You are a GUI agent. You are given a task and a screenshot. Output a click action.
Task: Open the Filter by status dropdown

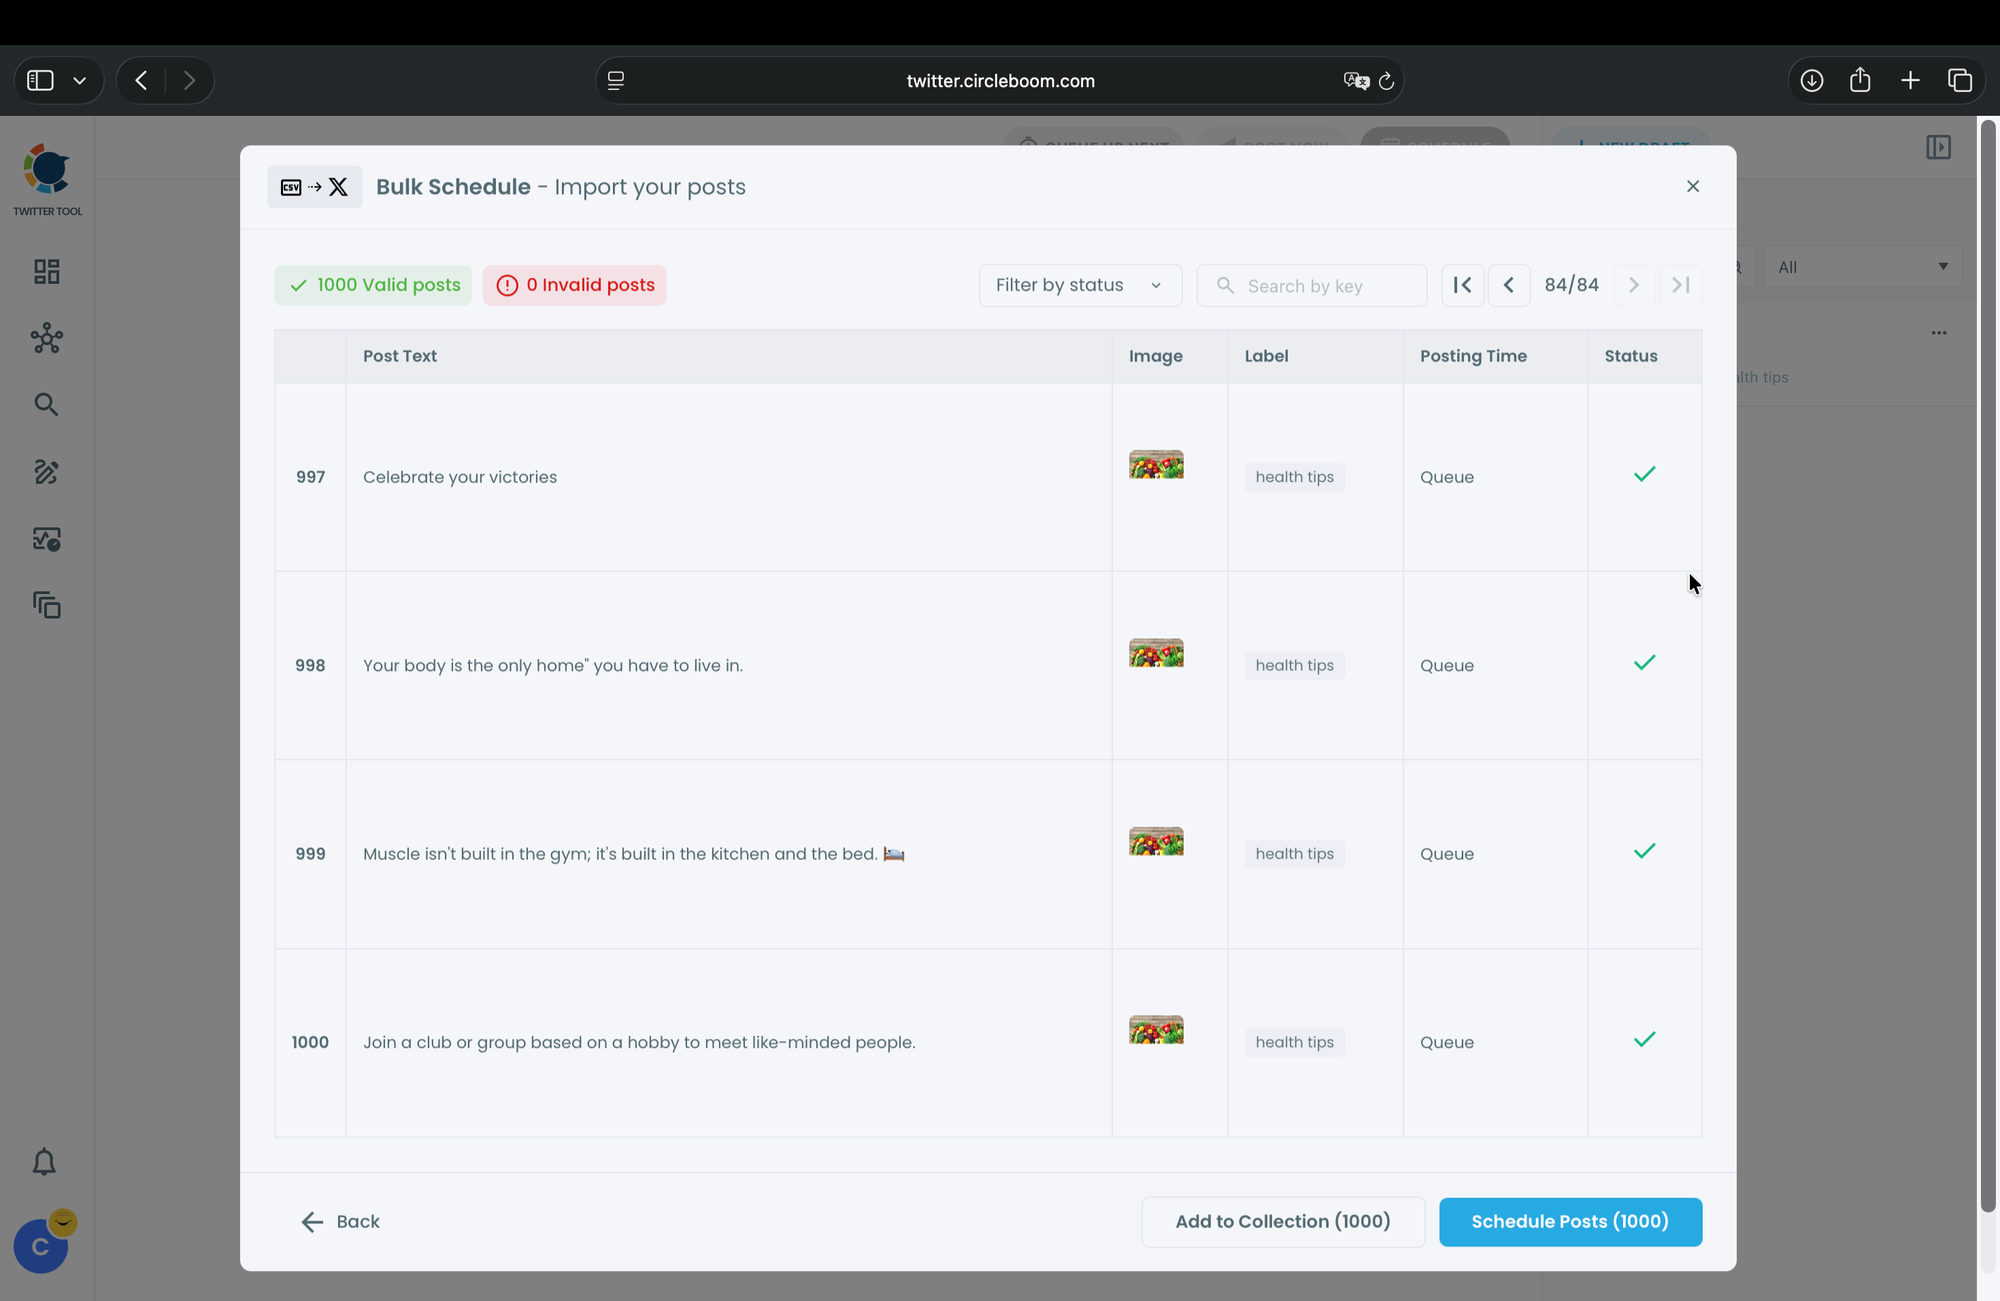pos(1079,285)
